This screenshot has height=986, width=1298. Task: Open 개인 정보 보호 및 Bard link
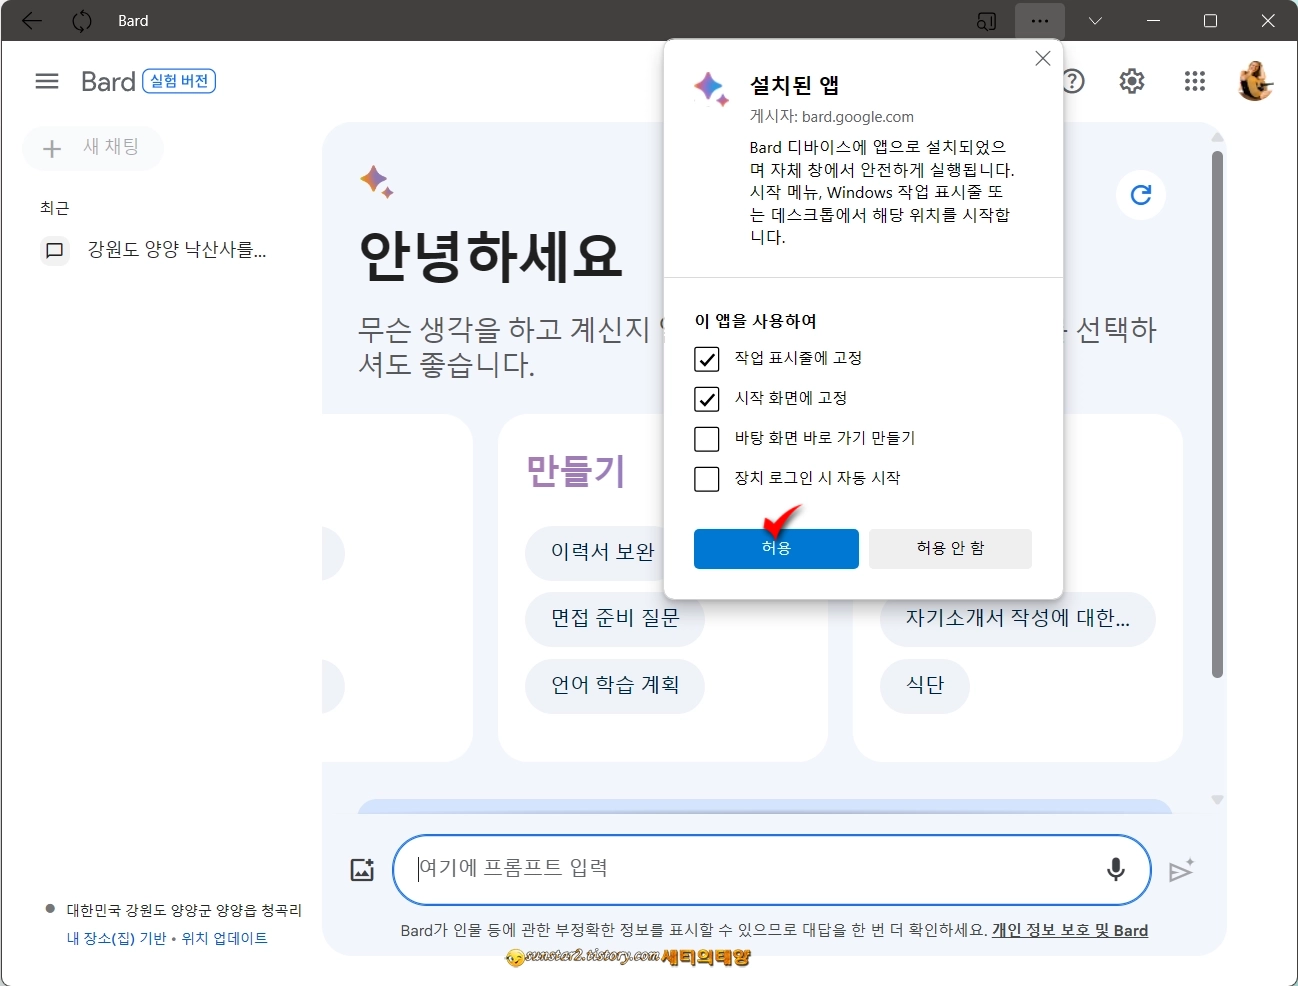(1070, 930)
